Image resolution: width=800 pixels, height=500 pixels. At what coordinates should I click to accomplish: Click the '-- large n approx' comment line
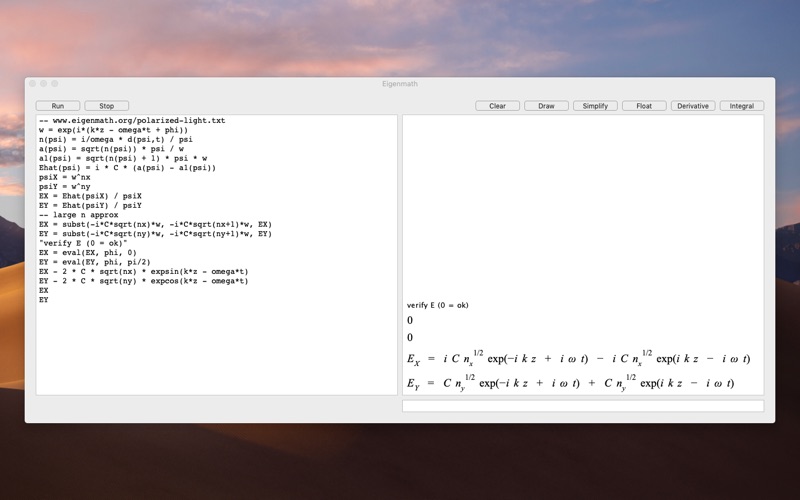pos(79,215)
